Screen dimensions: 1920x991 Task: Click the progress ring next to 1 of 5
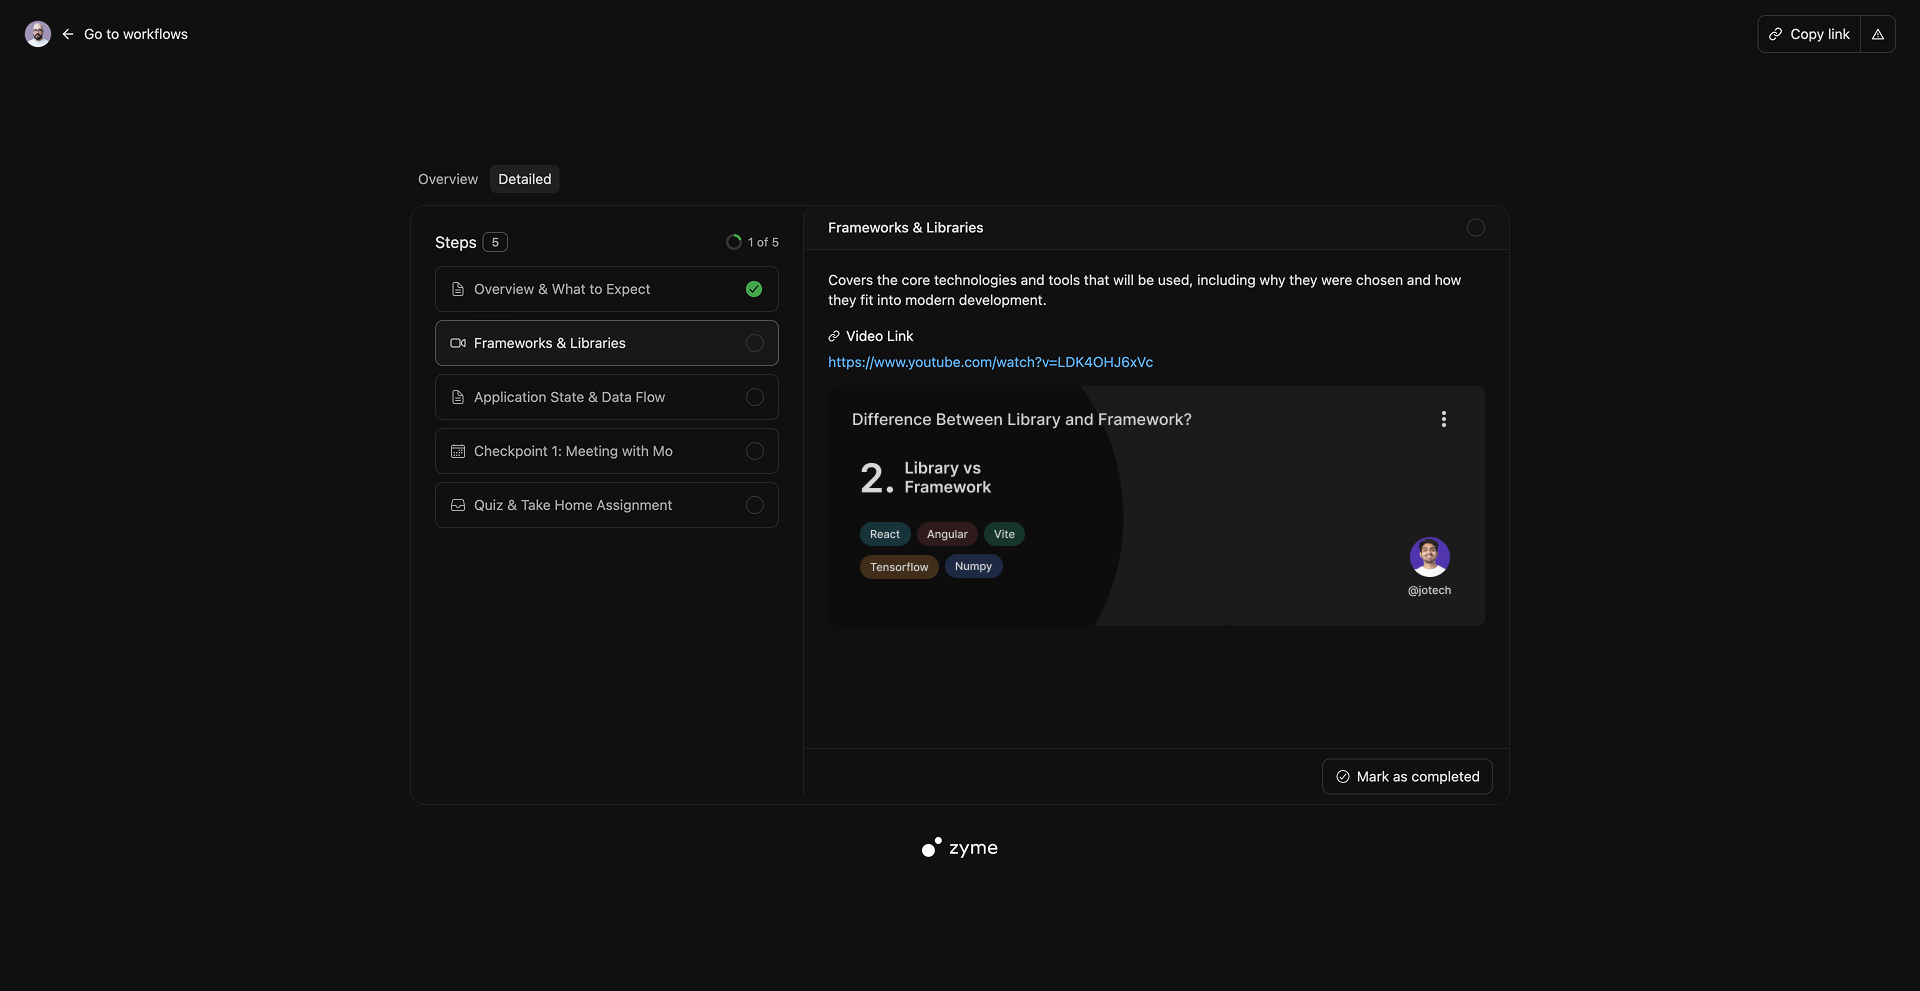pos(734,242)
